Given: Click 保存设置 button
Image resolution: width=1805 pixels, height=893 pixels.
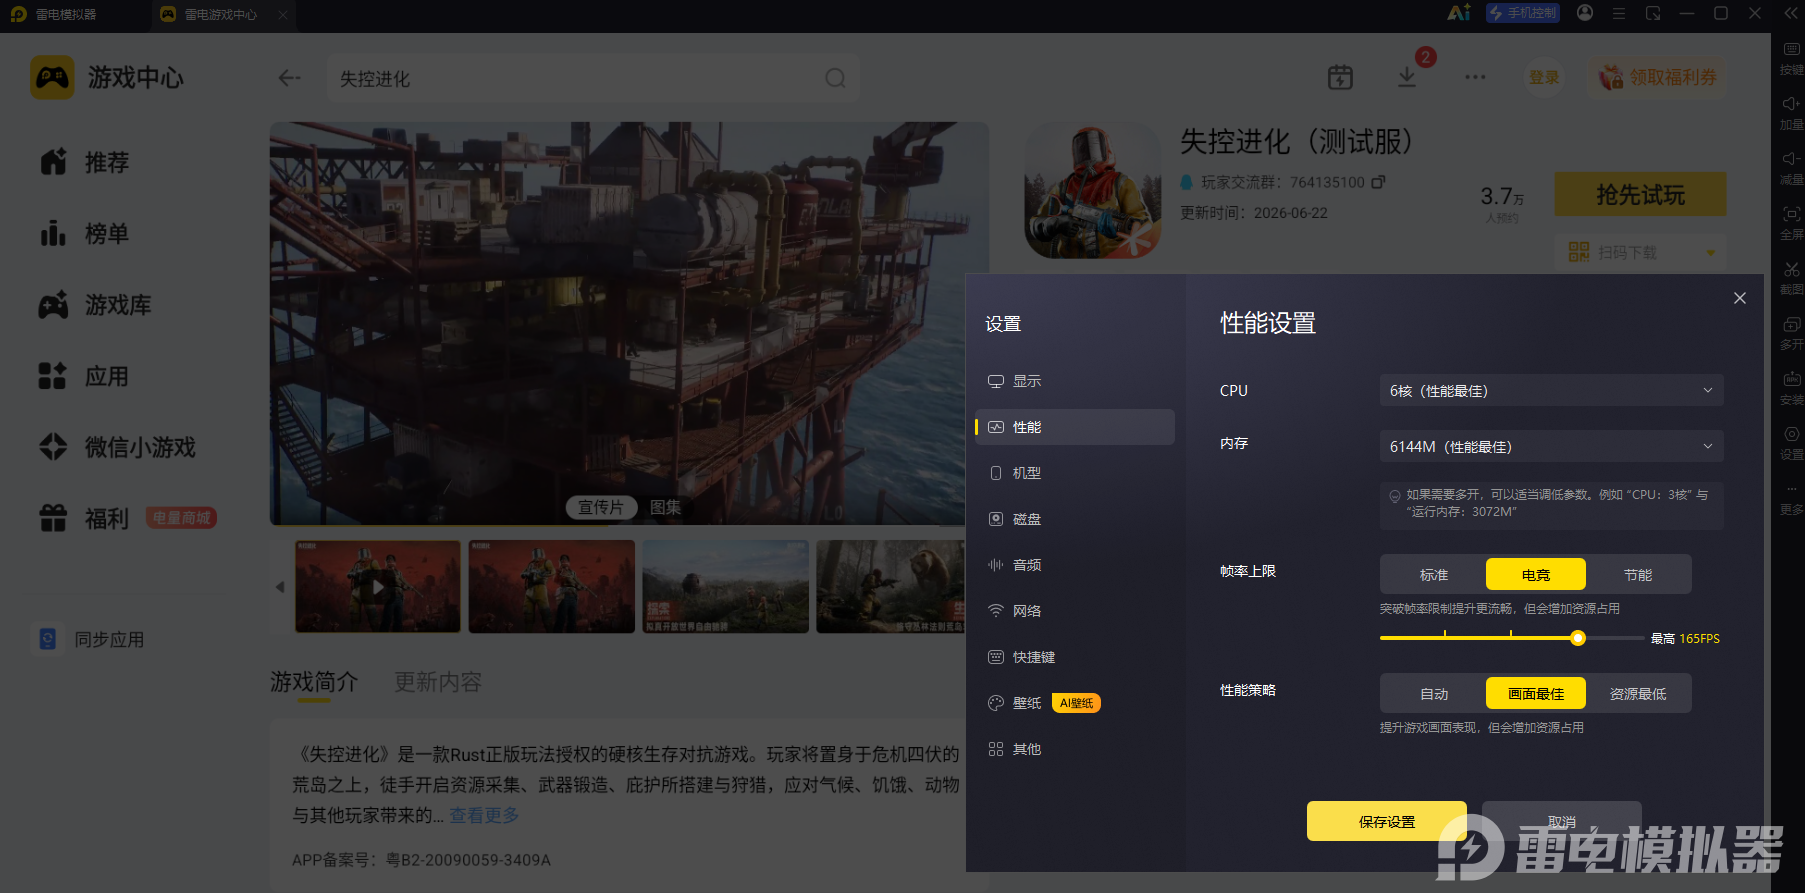Looking at the screenshot, I should pos(1387,821).
